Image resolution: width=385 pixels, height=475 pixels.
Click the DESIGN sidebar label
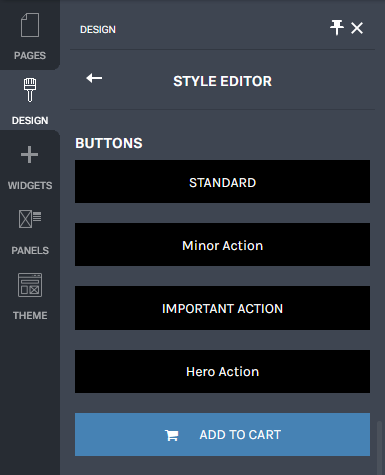click(x=30, y=120)
